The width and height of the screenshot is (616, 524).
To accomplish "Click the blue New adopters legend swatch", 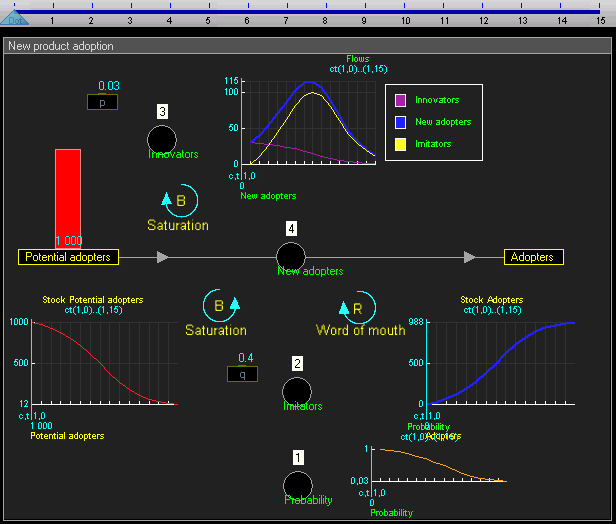I will point(400,122).
